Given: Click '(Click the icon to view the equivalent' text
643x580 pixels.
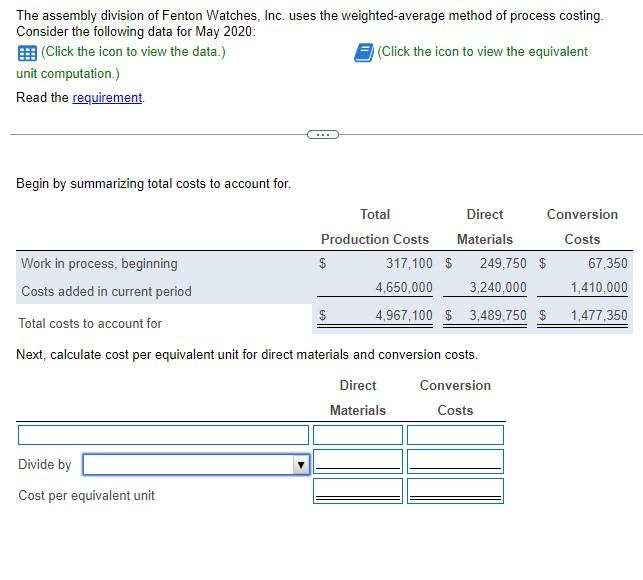Looking at the screenshot, I should point(482,52).
